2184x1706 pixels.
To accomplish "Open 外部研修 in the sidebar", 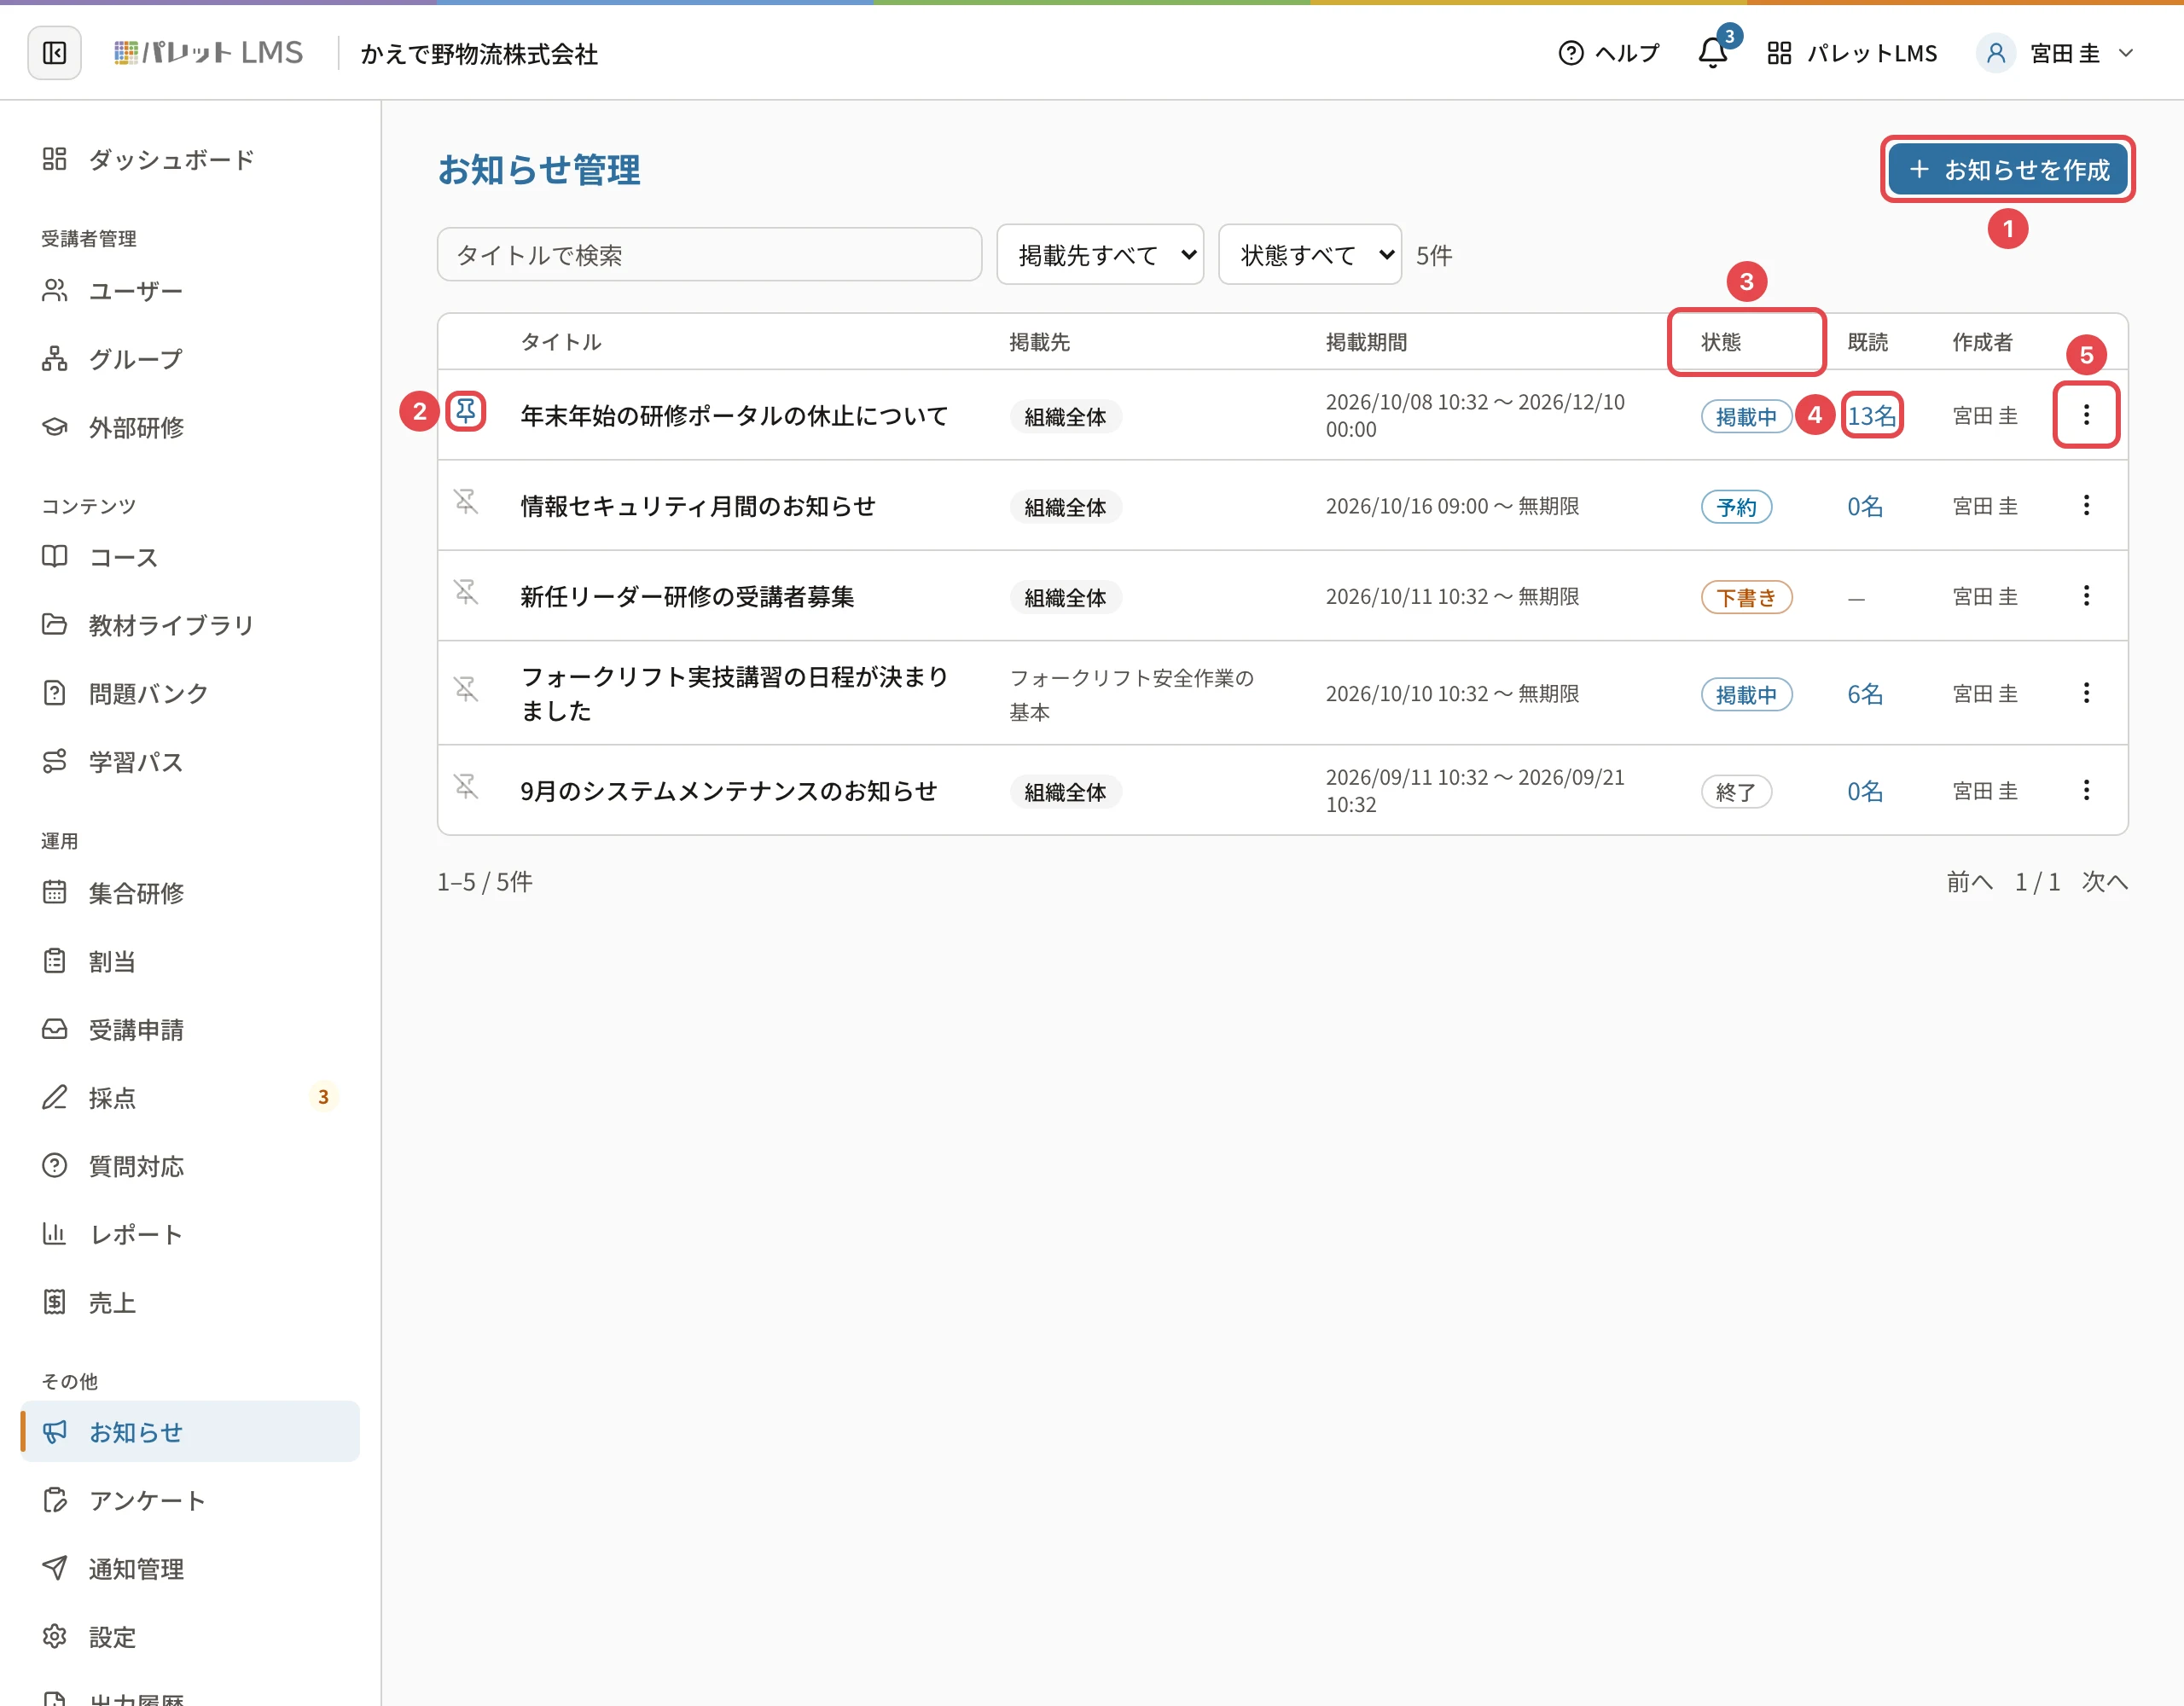I will 190,427.
